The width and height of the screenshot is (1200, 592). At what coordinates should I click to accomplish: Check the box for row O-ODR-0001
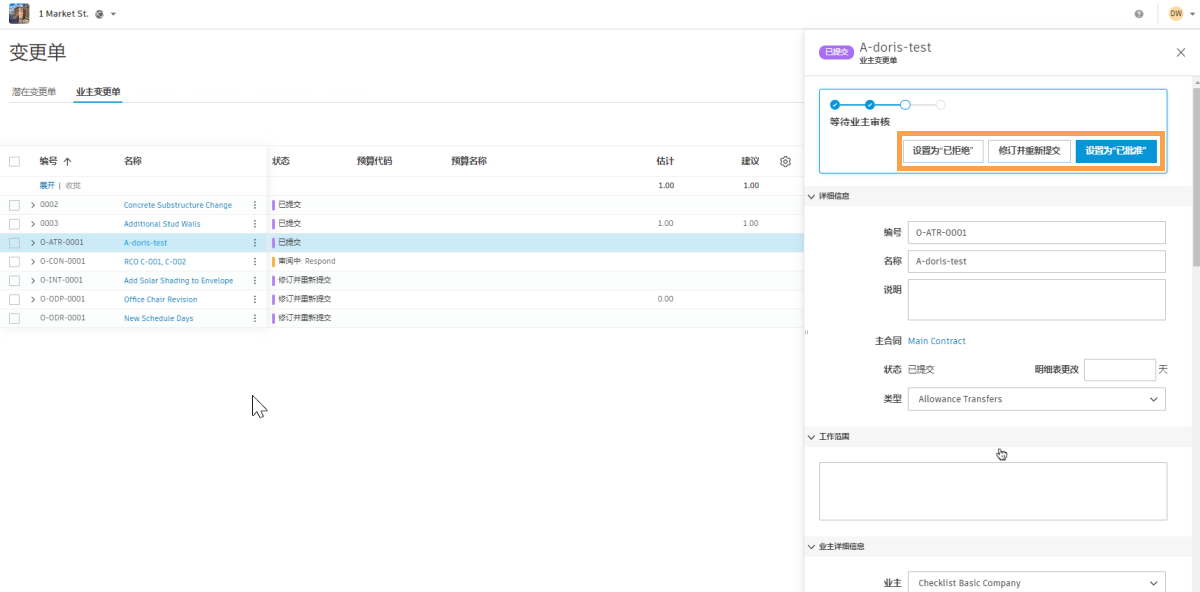coord(14,318)
